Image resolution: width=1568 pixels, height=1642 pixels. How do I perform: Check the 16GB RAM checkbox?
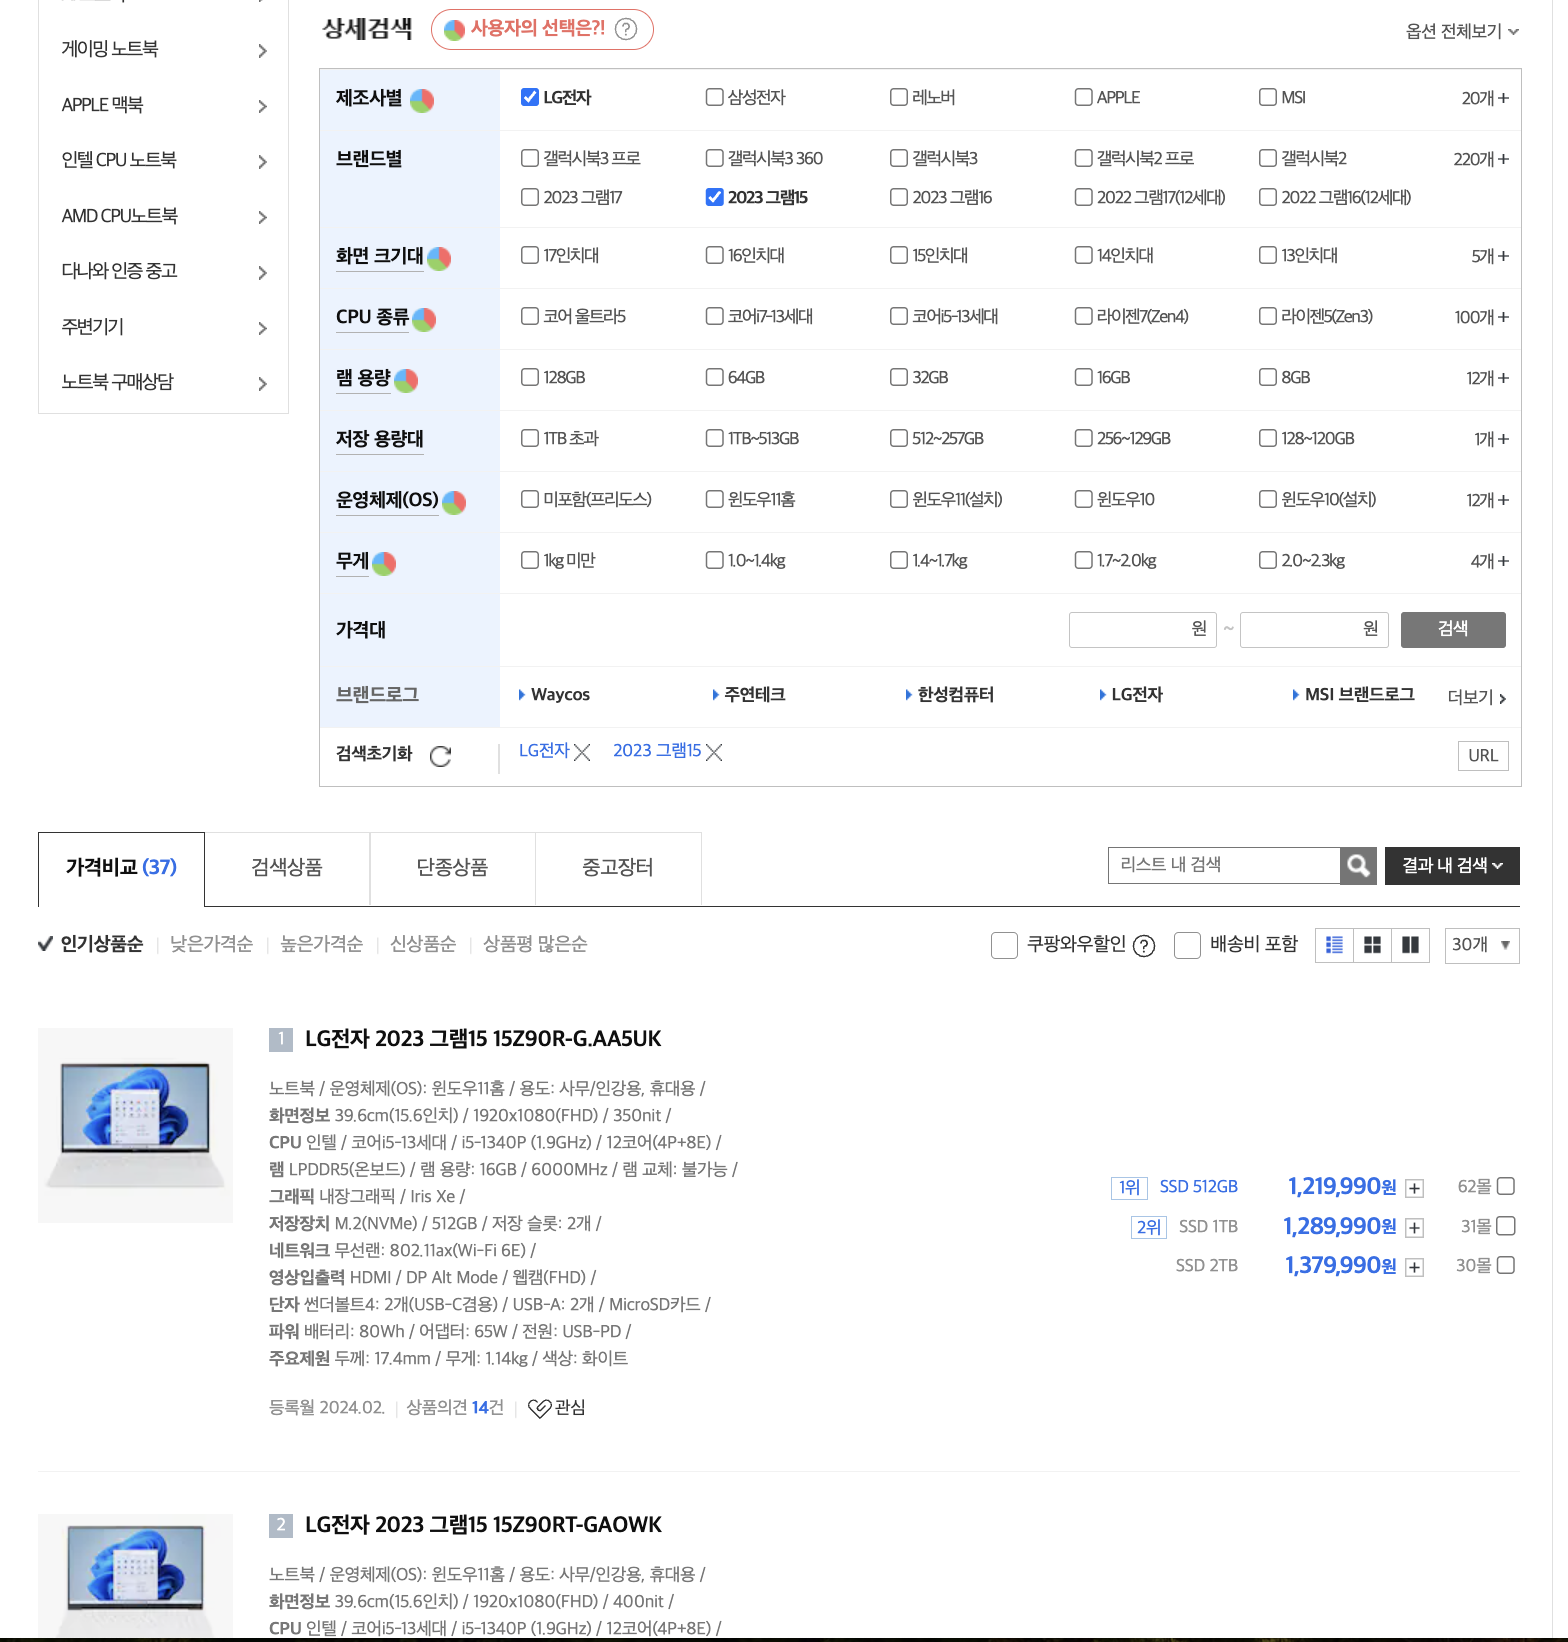(1083, 377)
